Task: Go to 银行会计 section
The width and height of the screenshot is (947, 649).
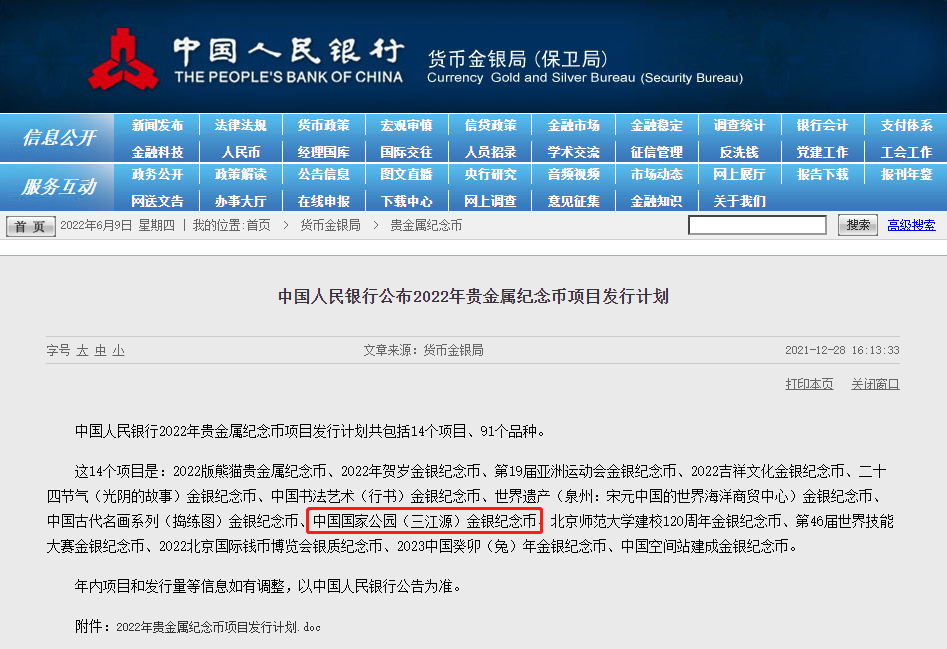Action: click(x=823, y=126)
